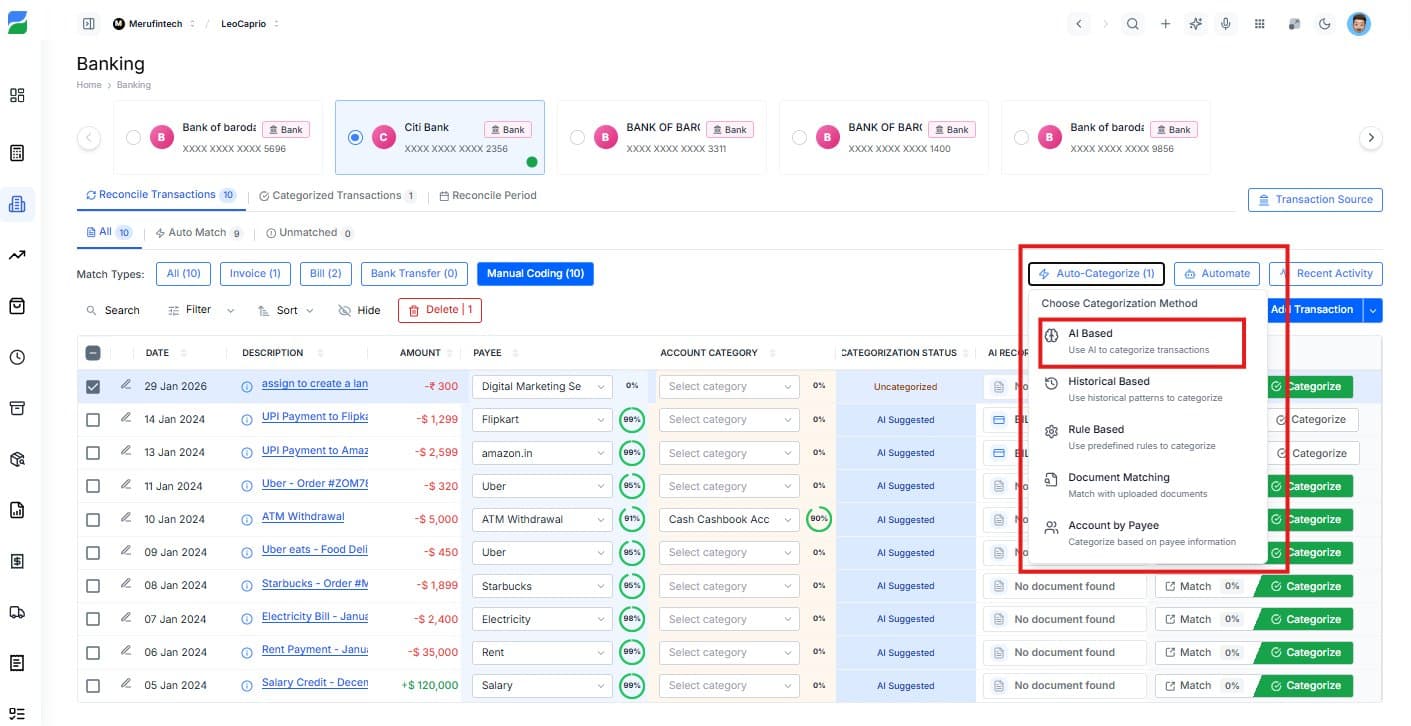Select the Banking icon in the sidebar
This screenshot has width=1411, height=726.
click(16, 203)
